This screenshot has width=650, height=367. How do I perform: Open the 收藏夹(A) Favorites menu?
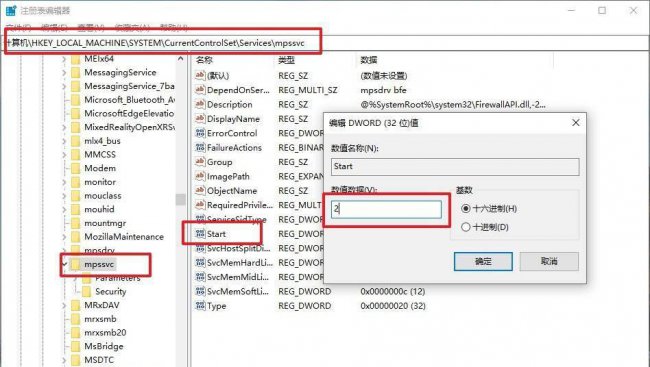tap(132, 28)
